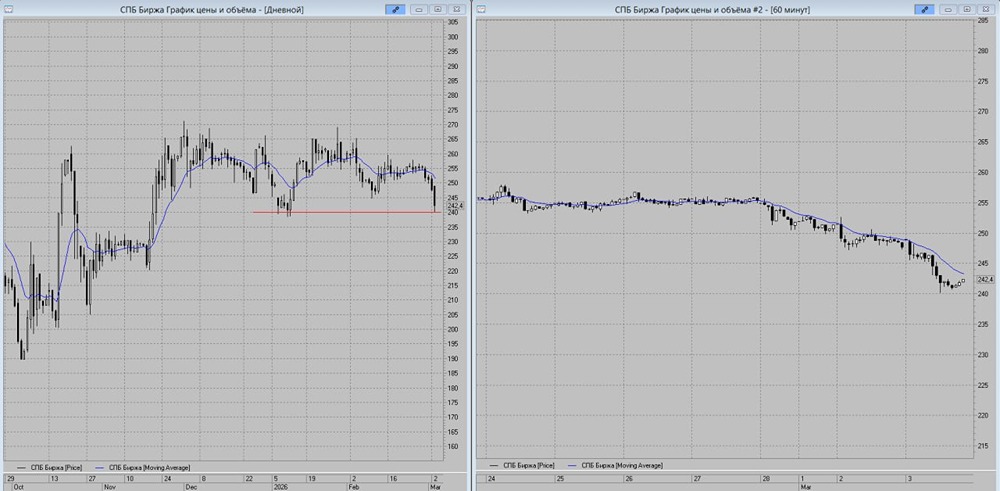Select the Moving Average legend entry in the daily chart
The width and height of the screenshot is (1000, 491).
click(x=142, y=468)
